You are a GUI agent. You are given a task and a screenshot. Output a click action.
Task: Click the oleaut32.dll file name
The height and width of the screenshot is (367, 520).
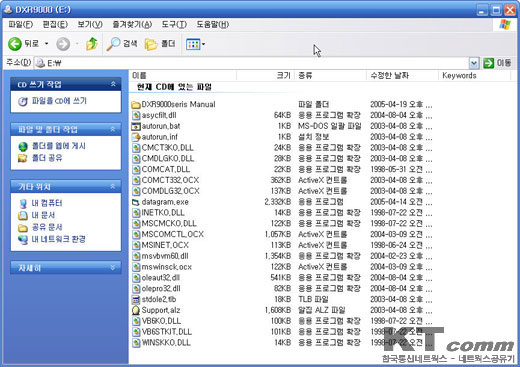tap(161, 278)
